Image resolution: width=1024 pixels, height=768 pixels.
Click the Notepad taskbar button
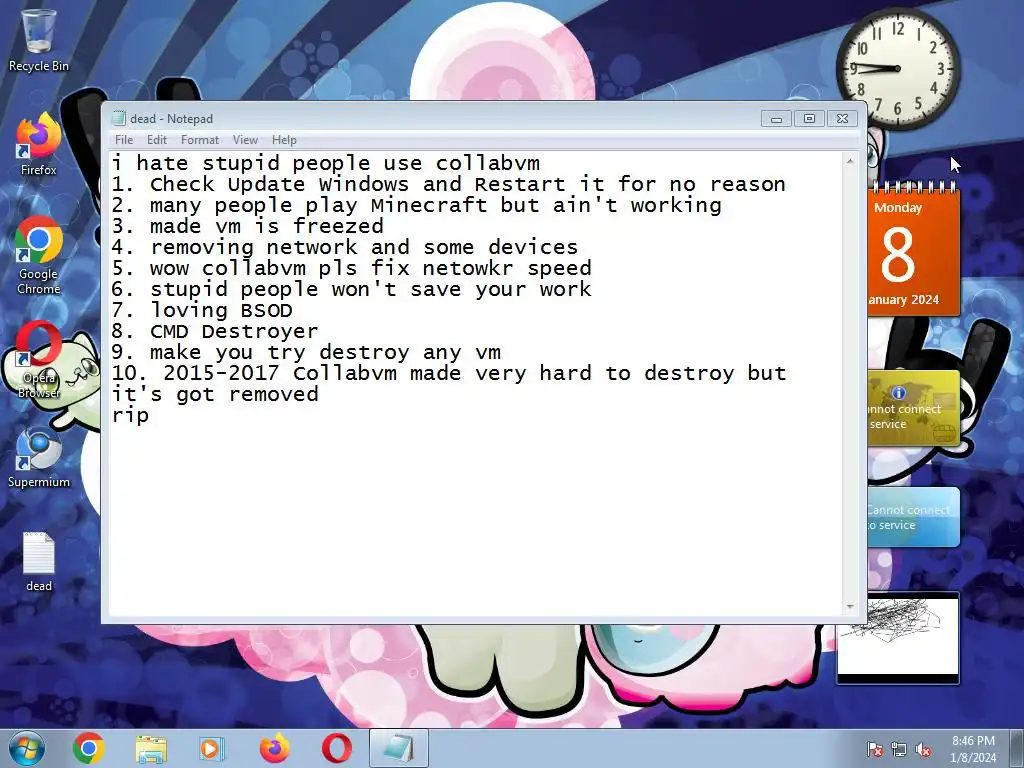point(398,748)
